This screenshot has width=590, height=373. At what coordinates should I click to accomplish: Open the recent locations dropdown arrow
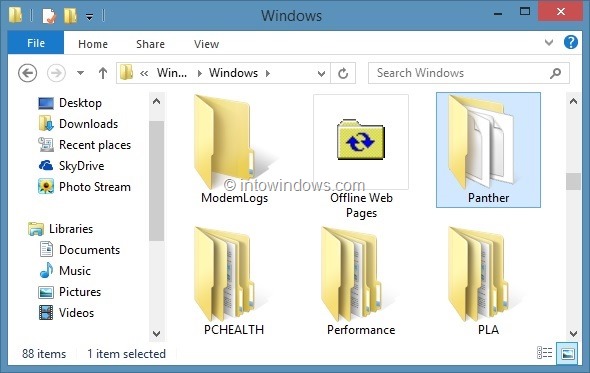[81, 73]
